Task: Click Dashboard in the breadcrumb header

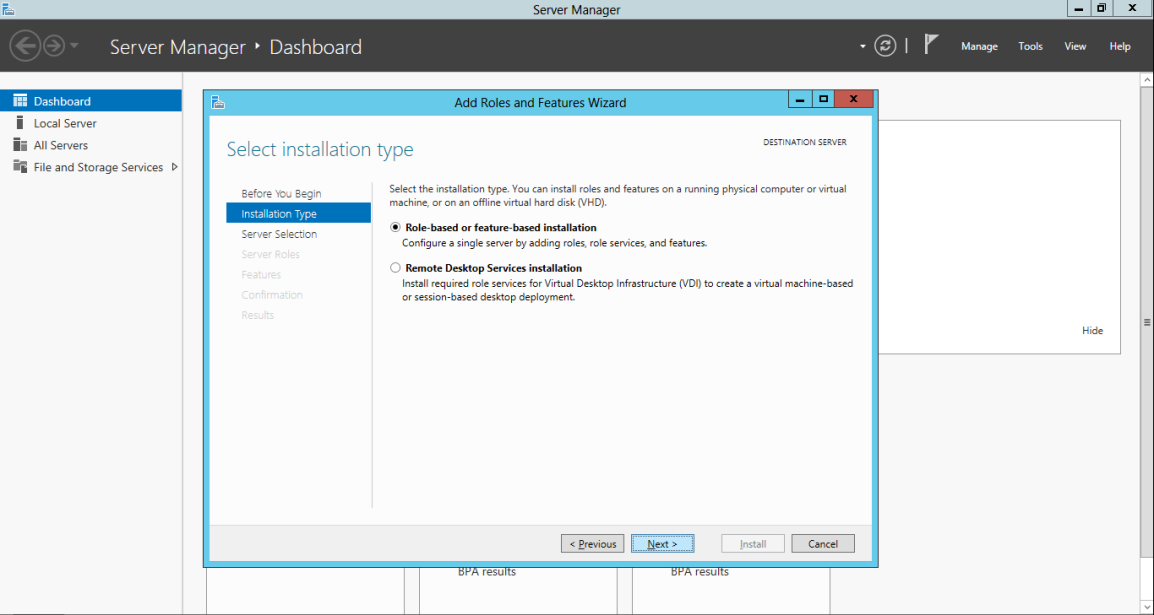Action: (x=316, y=47)
